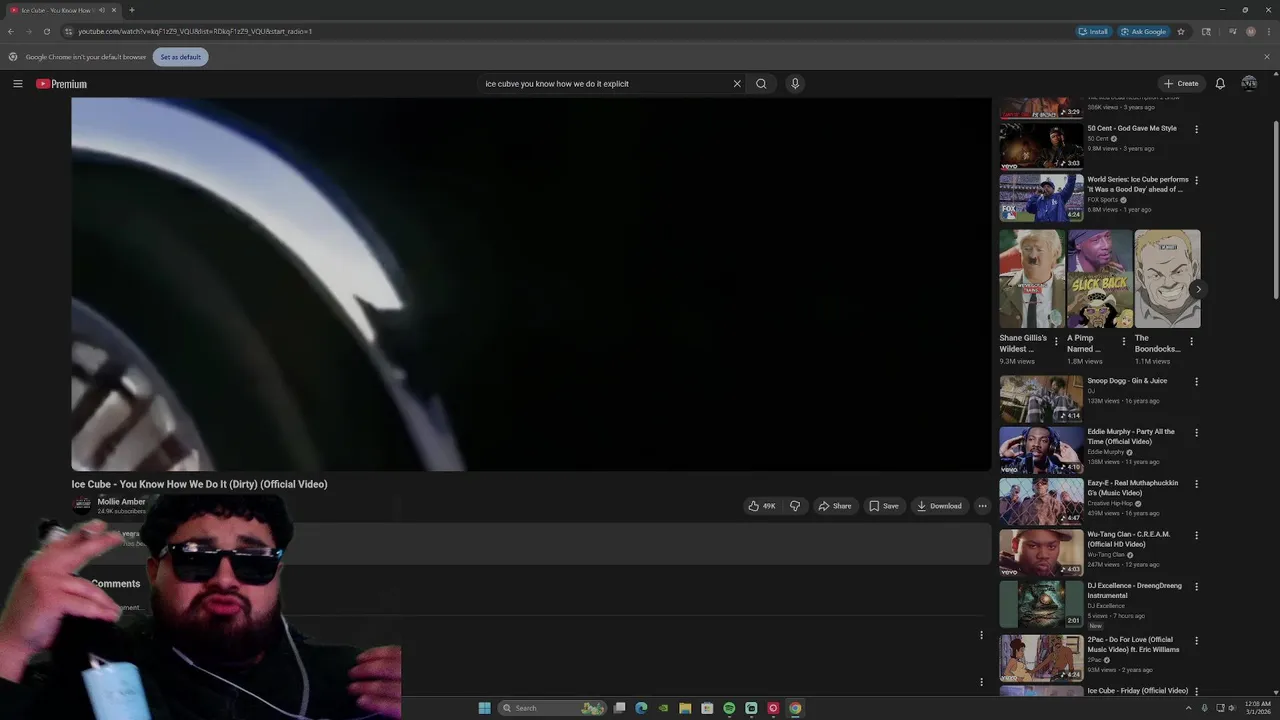The height and width of the screenshot is (720, 1280).
Task: Open YouTube notifications bell
Action: point(1220,84)
